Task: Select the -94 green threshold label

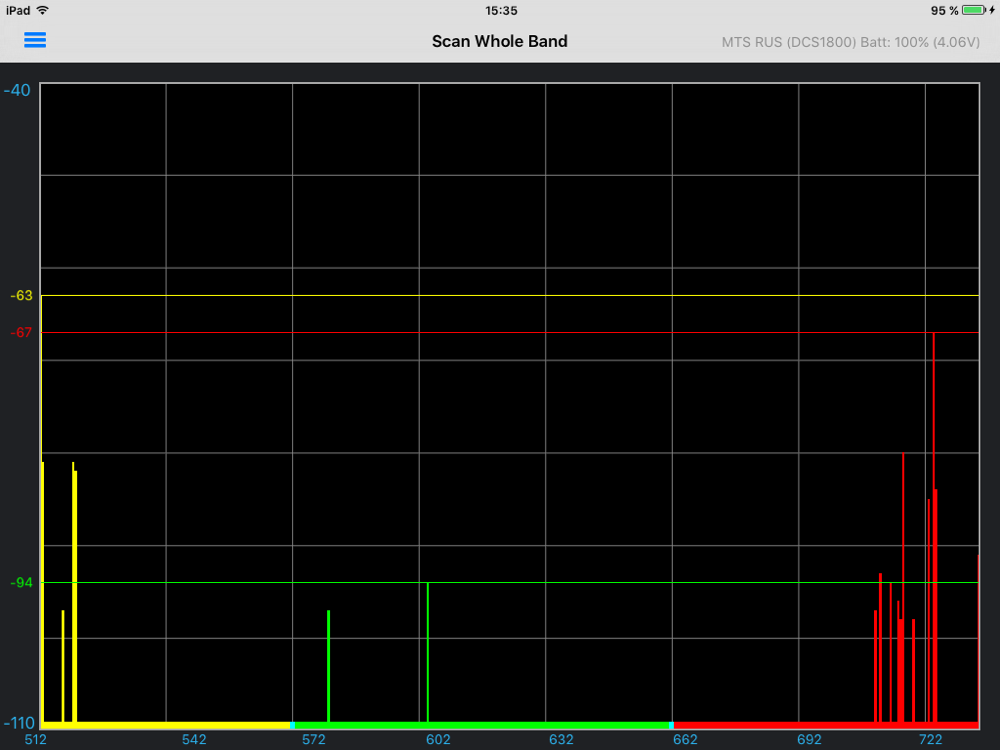Action: 21,583
